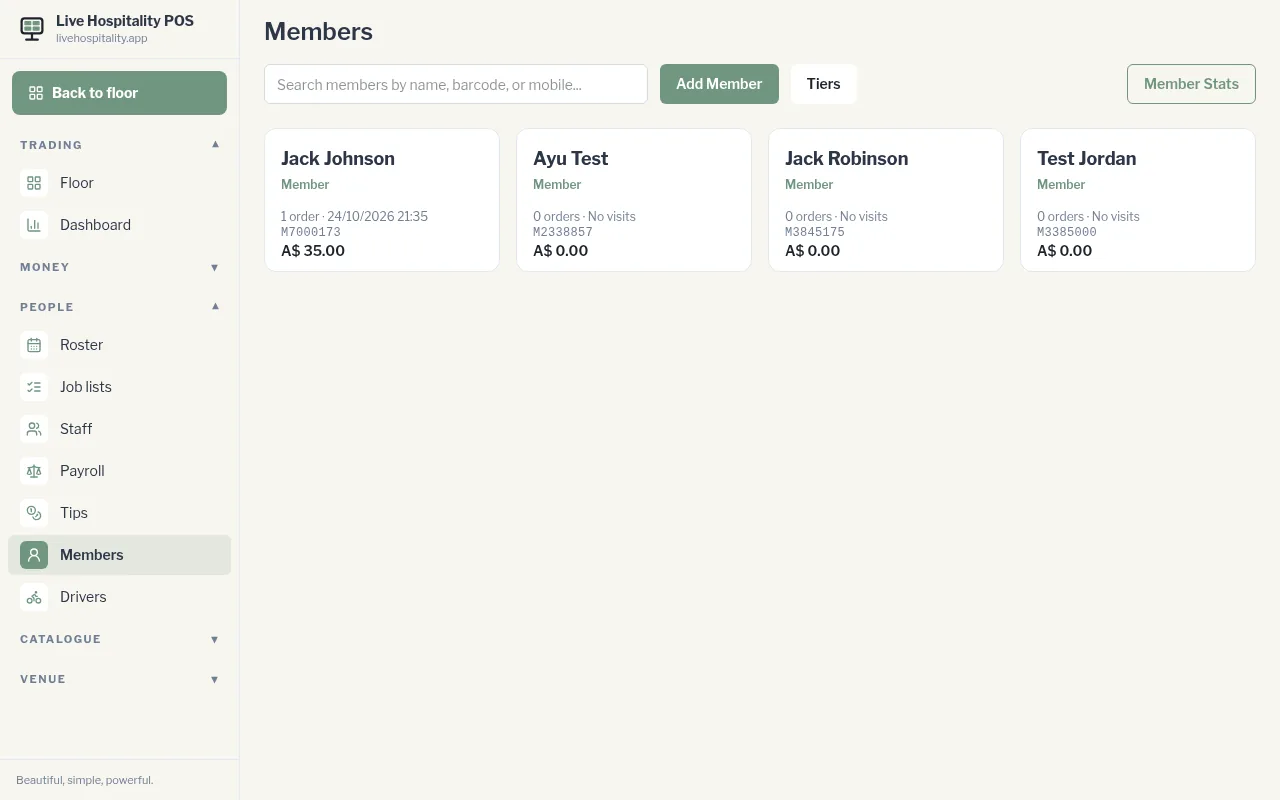Click the Add Member button
The image size is (1280, 800).
(719, 84)
